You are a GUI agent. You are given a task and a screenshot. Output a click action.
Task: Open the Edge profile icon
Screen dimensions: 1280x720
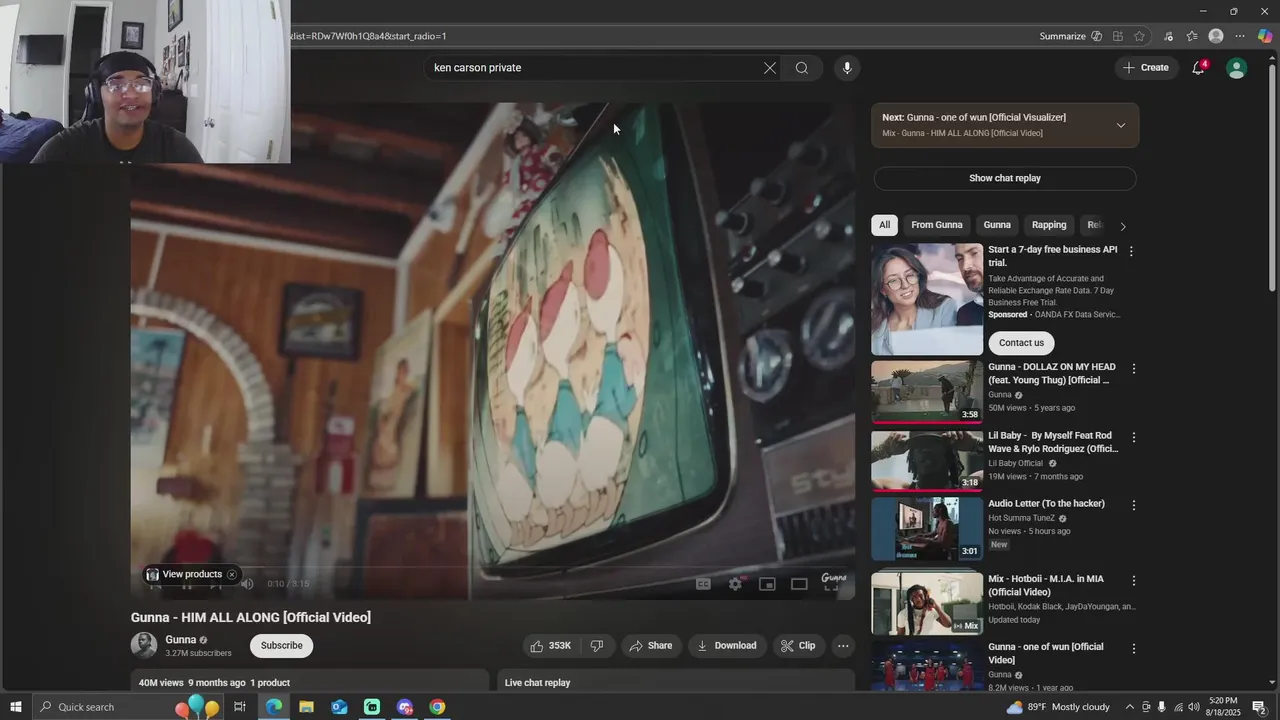pos(1216,36)
